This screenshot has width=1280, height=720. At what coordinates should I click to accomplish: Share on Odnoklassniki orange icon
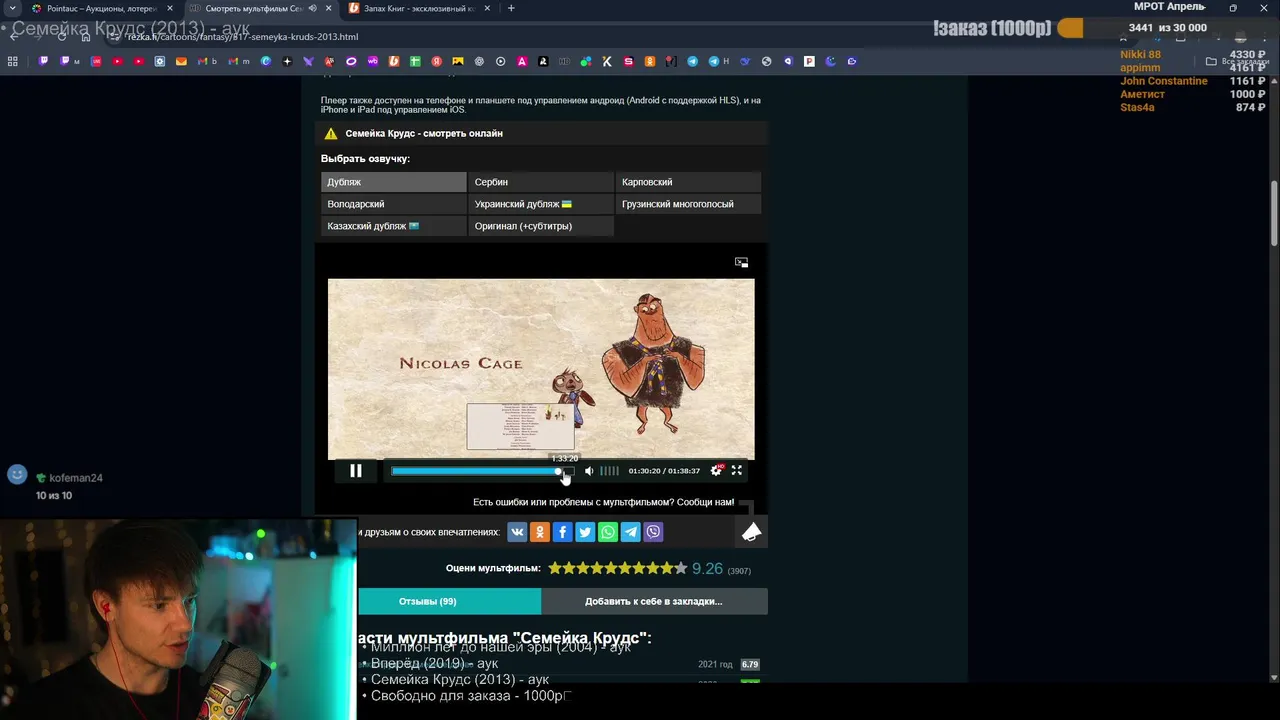click(540, 532)
